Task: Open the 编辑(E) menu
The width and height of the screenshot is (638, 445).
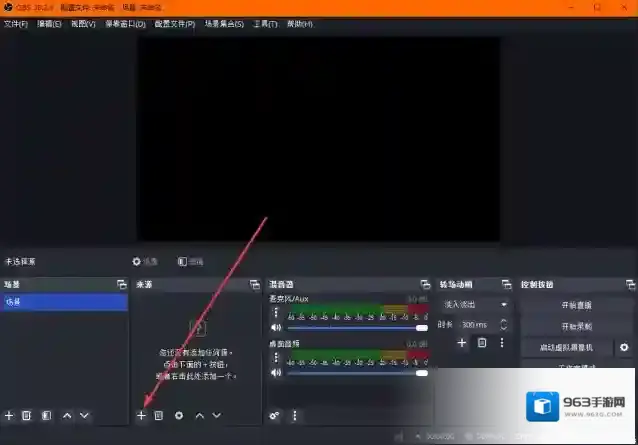Action: point(49,24)
